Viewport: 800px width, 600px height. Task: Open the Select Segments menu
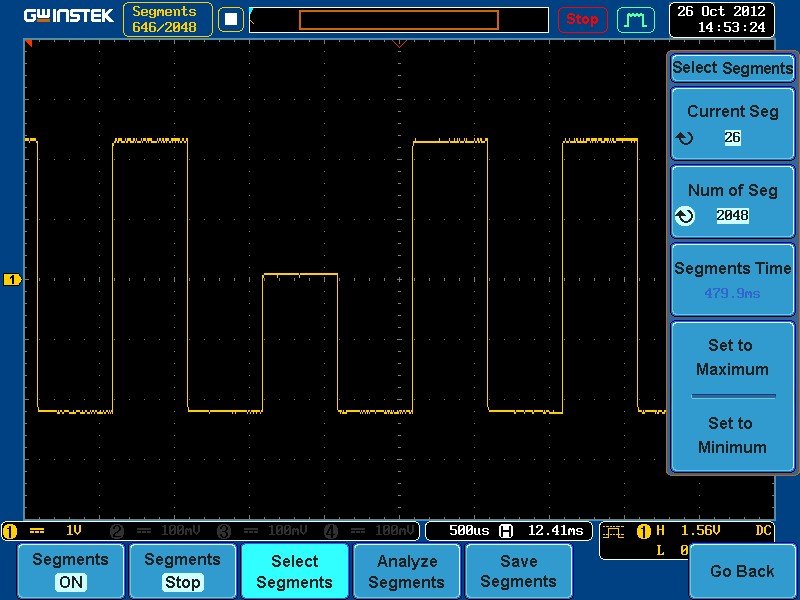point(294,571)
